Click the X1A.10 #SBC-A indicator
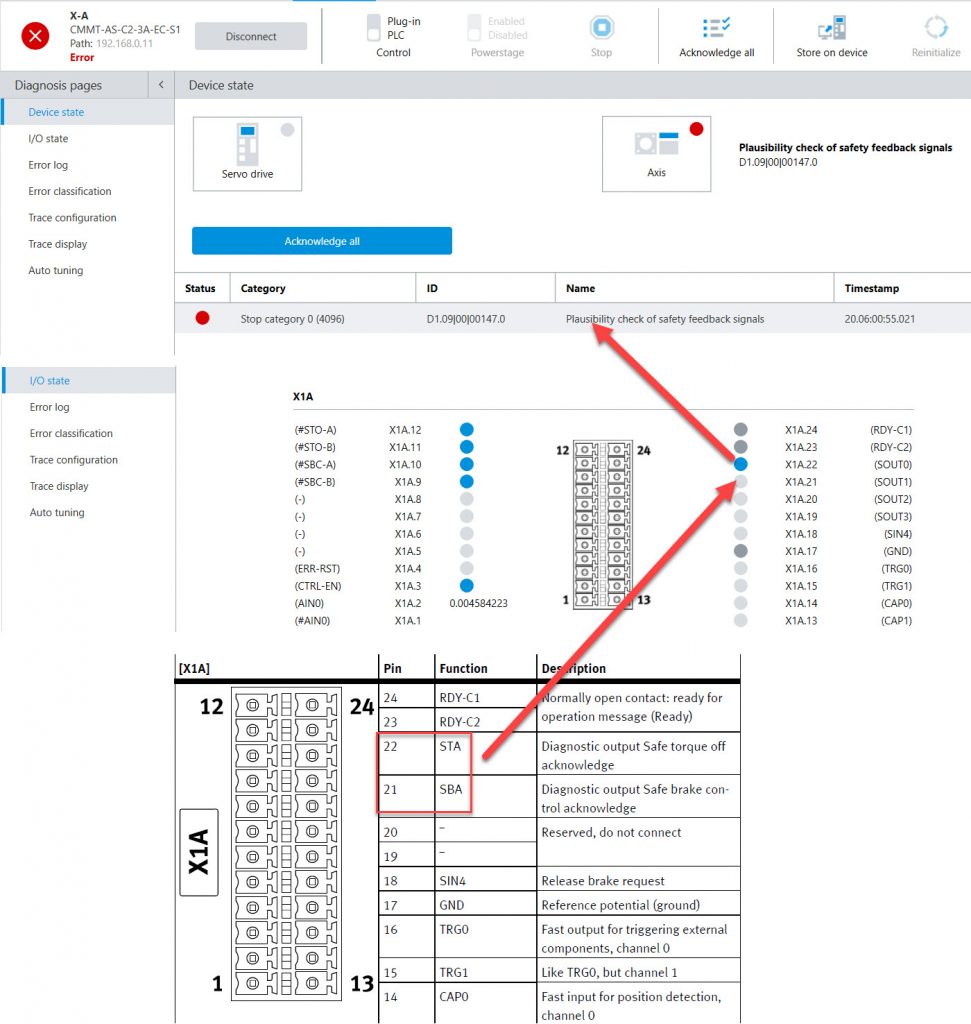Screen dimensions: 971x1024 pyautogui.click(x=466, y=464)
